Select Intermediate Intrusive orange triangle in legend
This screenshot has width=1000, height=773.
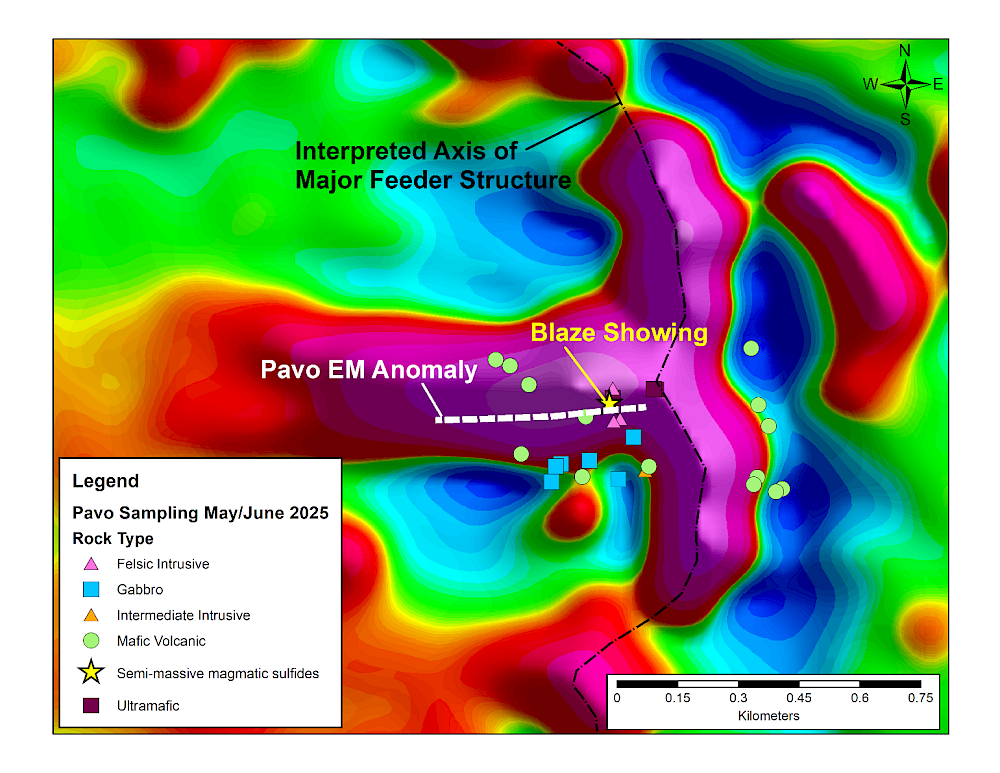pyautogui.click(x=91, y=615)
